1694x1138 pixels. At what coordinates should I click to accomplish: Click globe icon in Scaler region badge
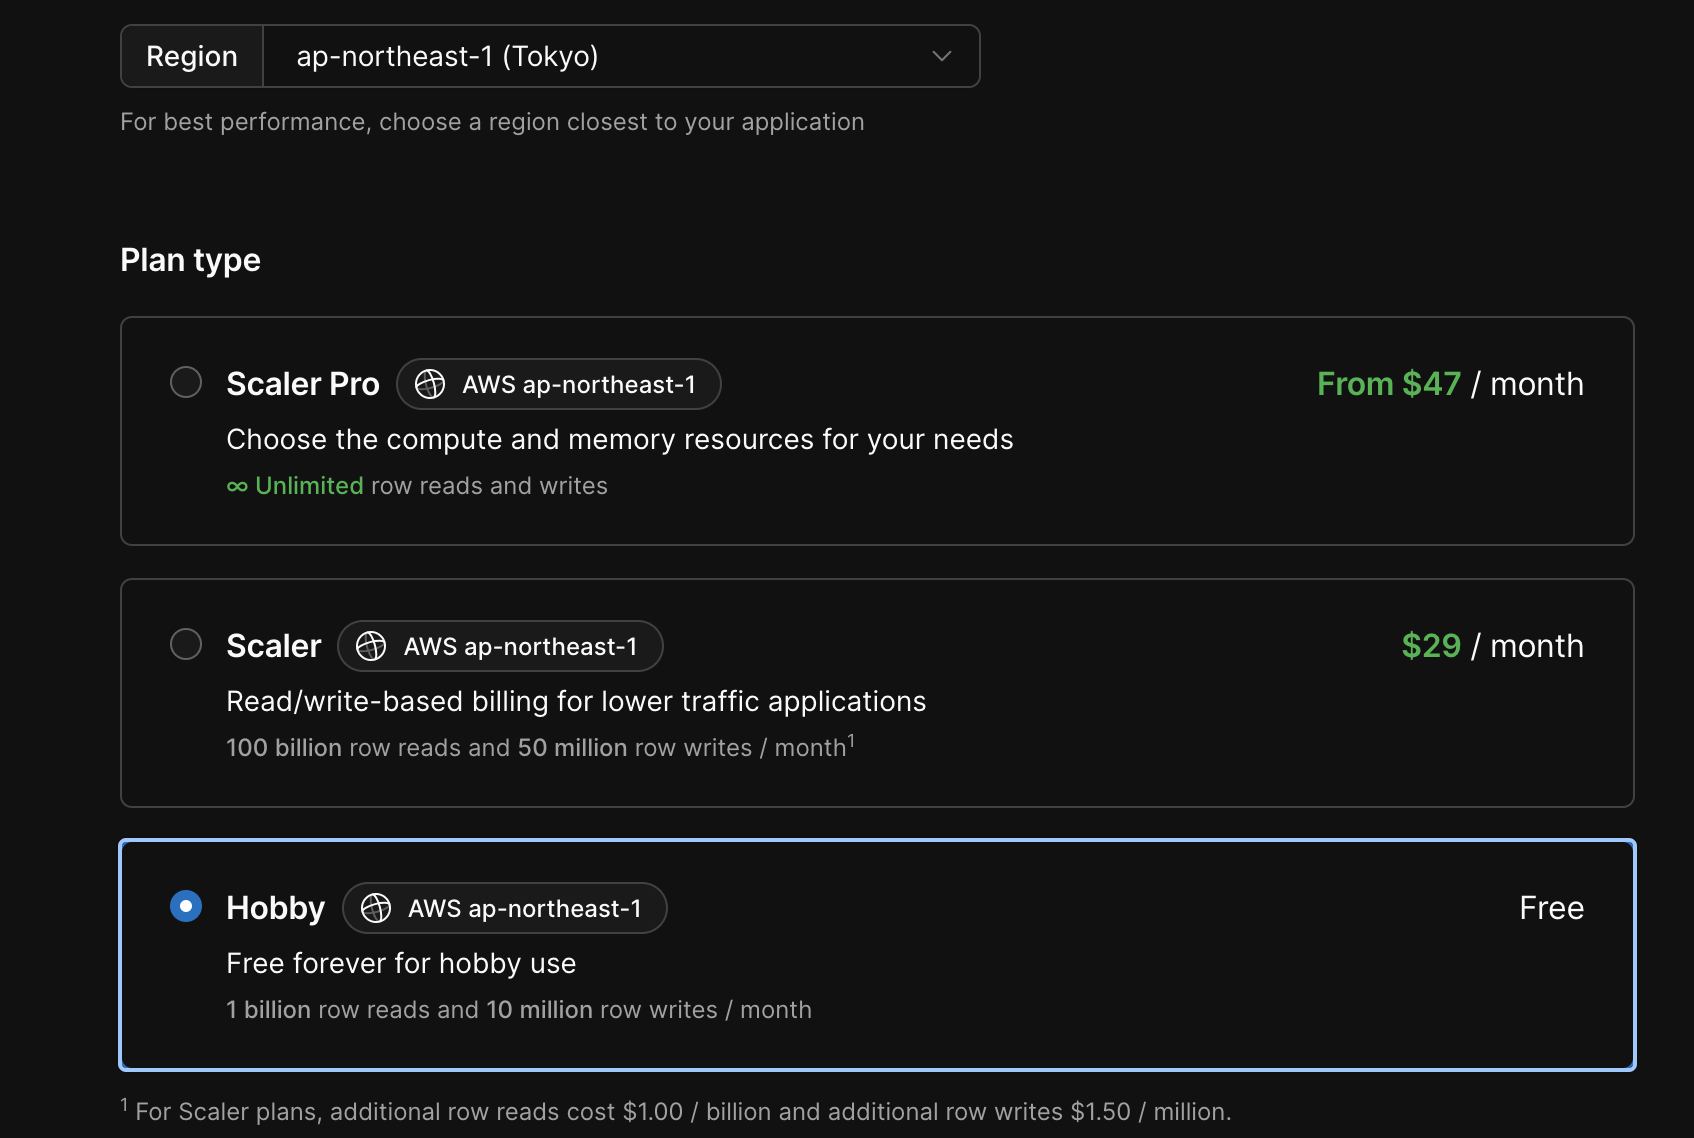click(x=371, y=646)
